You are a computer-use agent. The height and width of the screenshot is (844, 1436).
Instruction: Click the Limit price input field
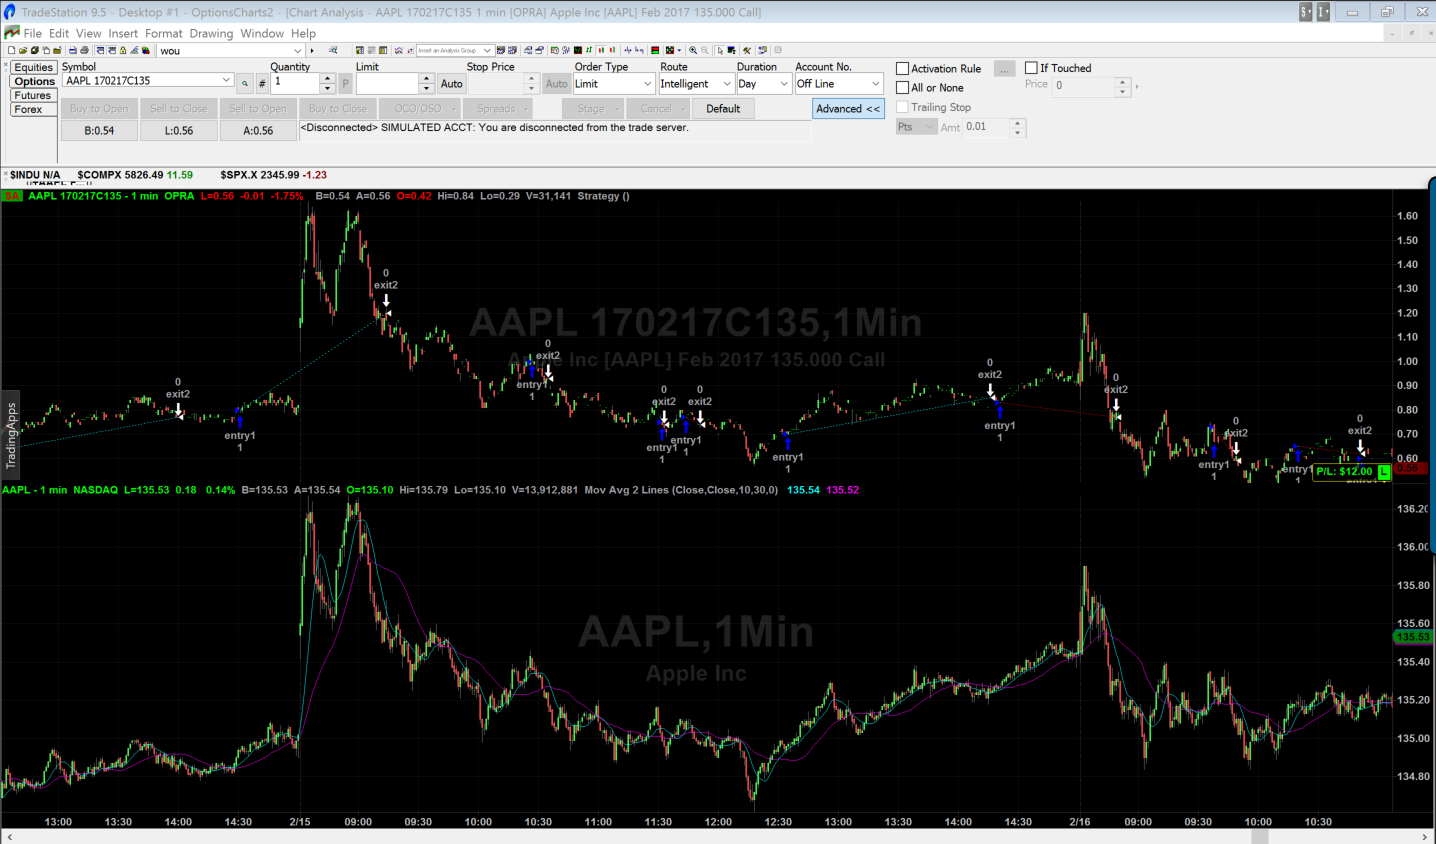(x=387, y=84)
